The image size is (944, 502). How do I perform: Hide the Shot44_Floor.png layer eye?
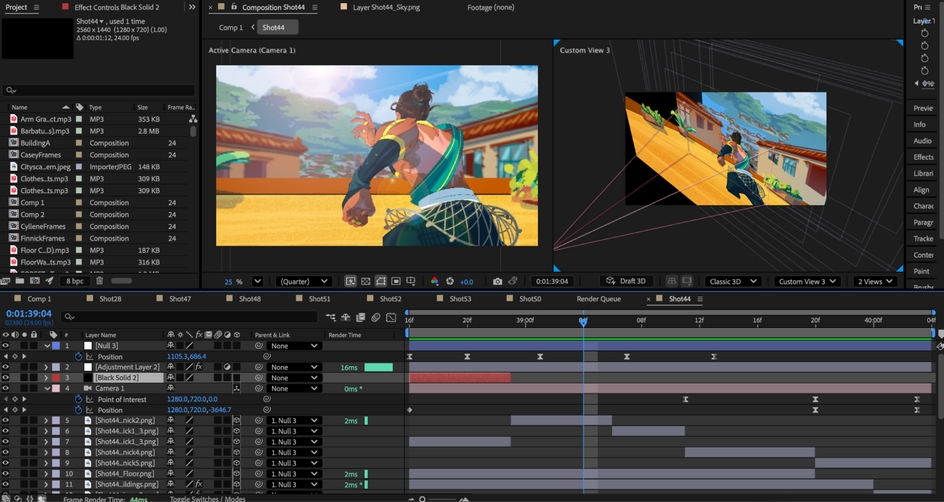point(5,474)
